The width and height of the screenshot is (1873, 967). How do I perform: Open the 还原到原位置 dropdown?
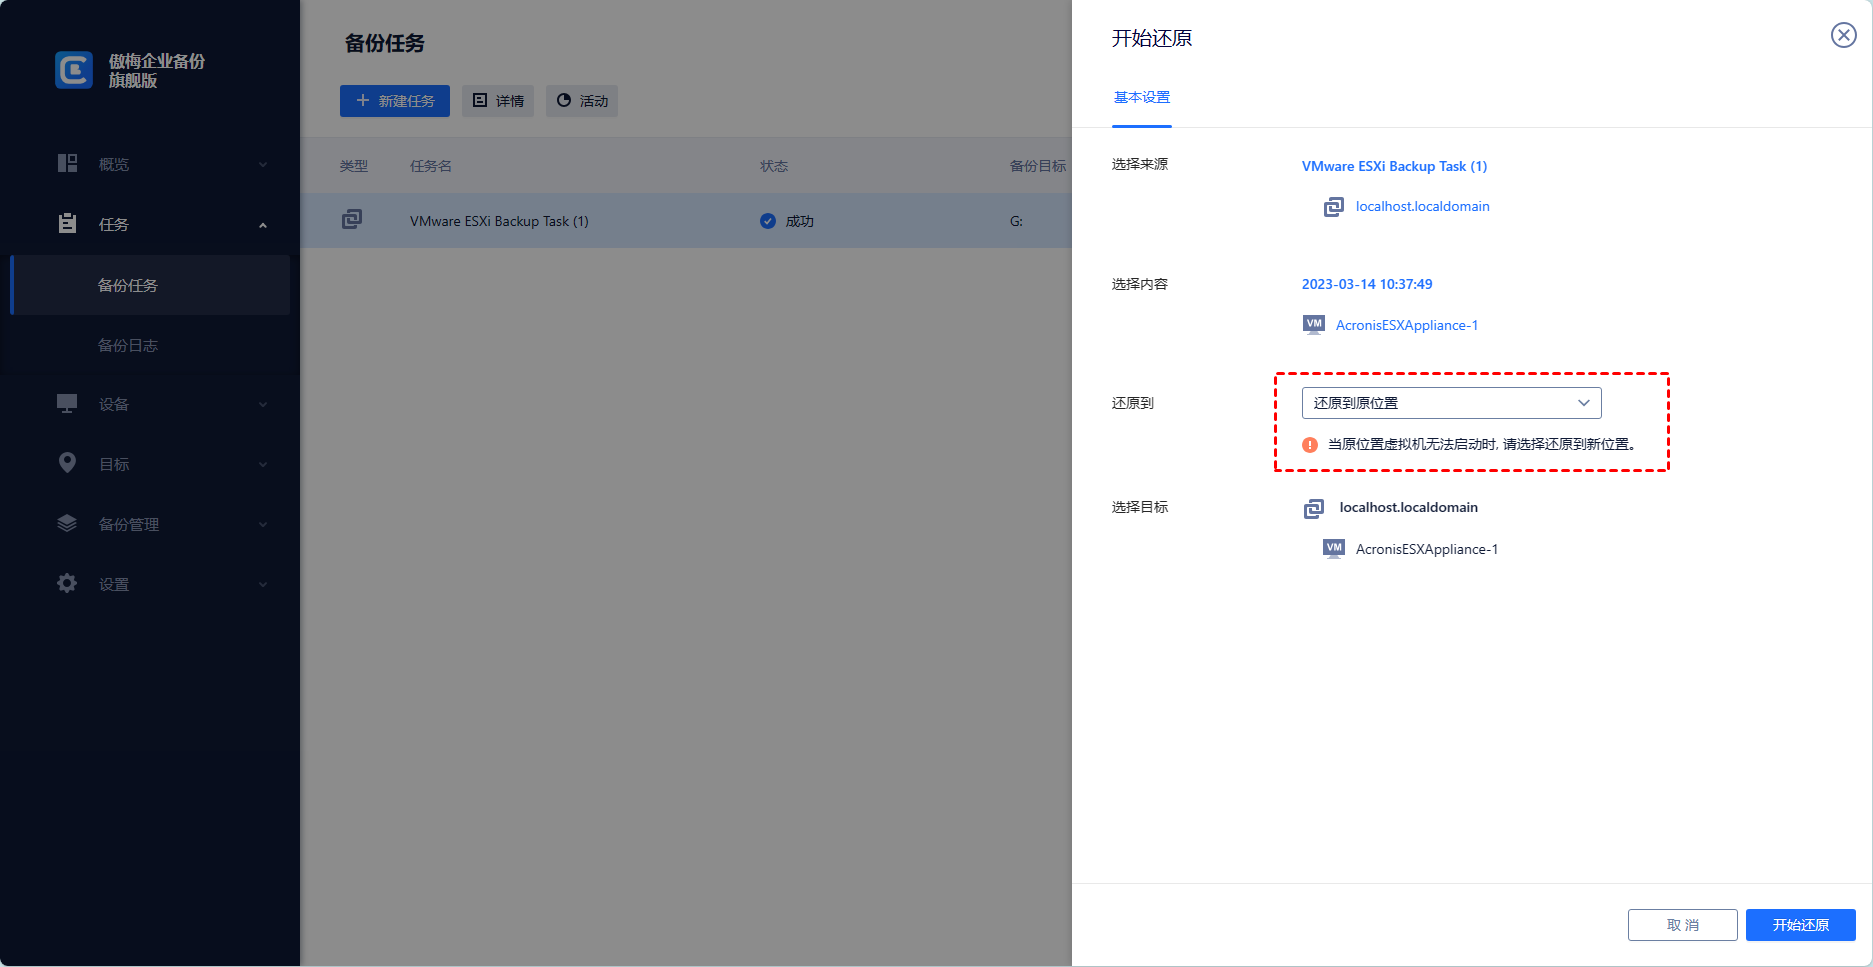[x=1451, y=403]
